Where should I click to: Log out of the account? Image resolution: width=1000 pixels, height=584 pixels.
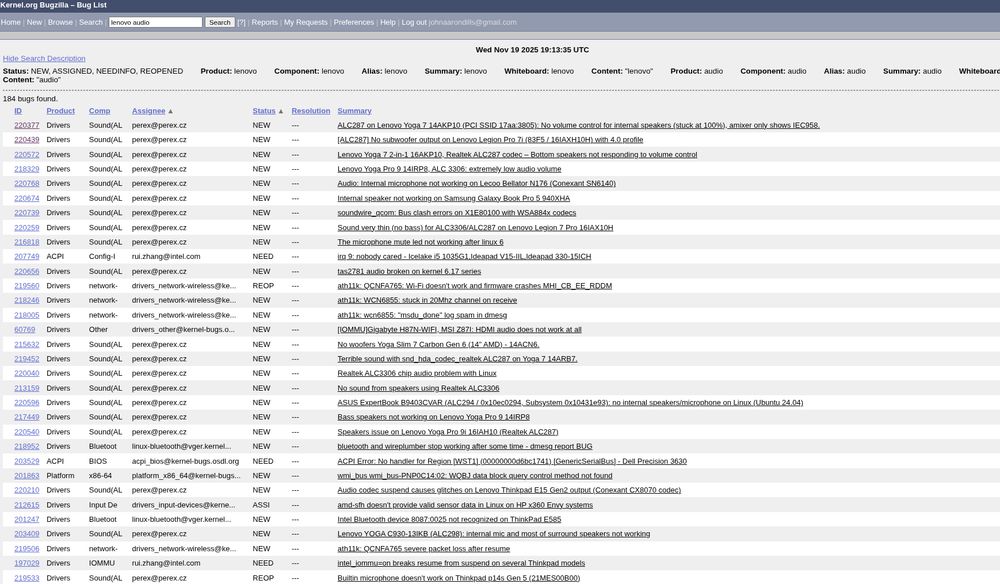point(414,22)
